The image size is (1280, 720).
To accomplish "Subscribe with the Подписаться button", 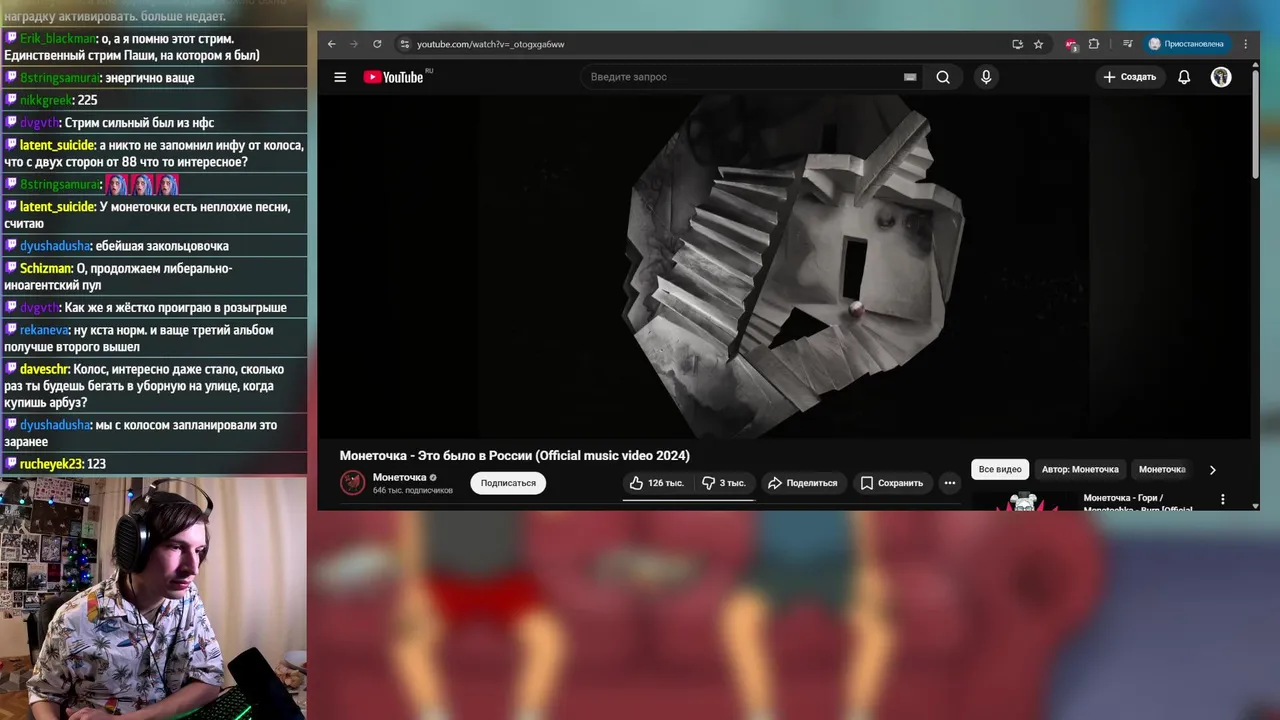I will coord(508,483).
